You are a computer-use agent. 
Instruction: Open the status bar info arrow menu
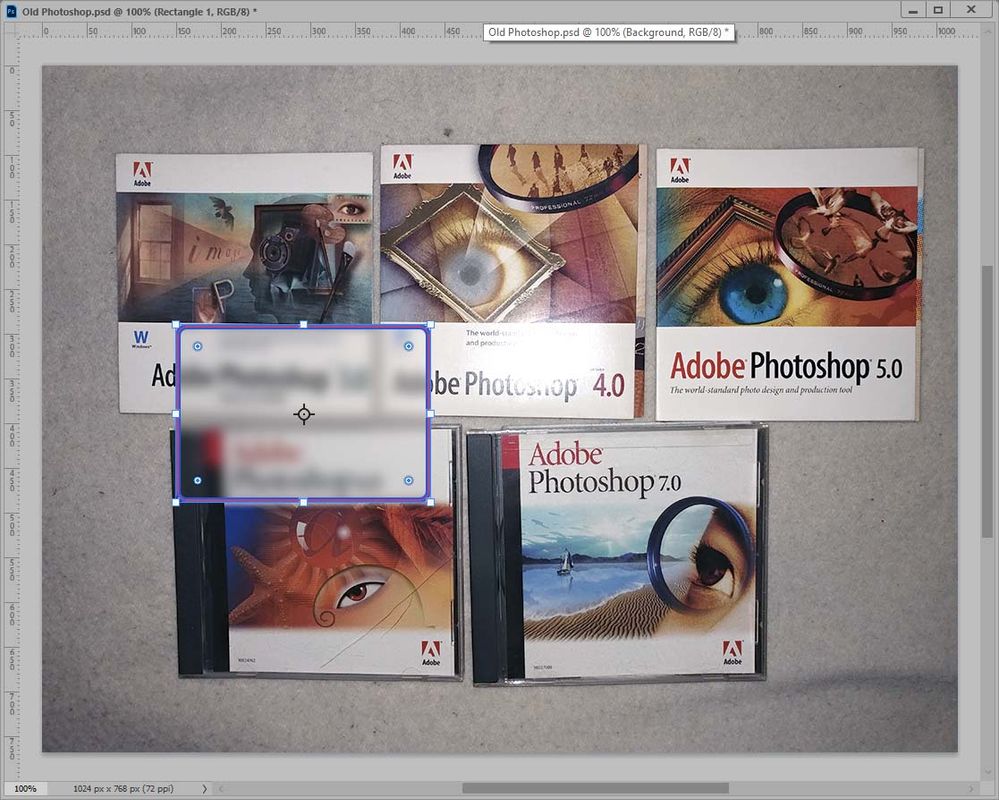click(x=205, y=789)
